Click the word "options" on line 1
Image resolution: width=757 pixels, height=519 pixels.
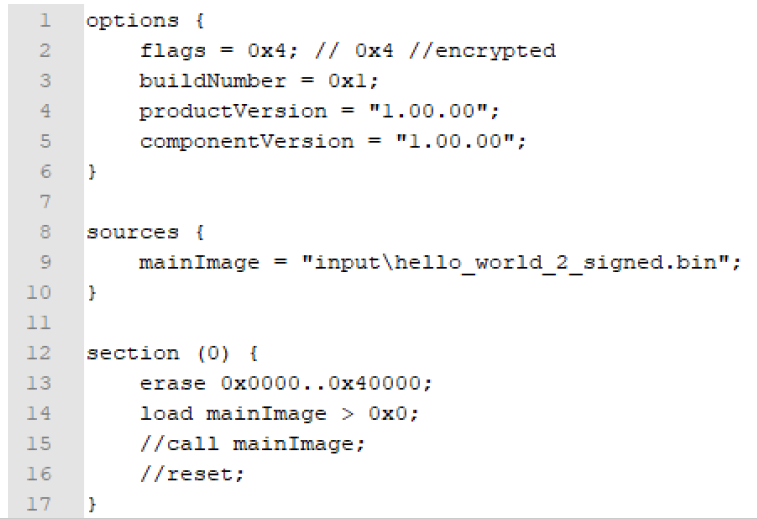coord(119,20)
